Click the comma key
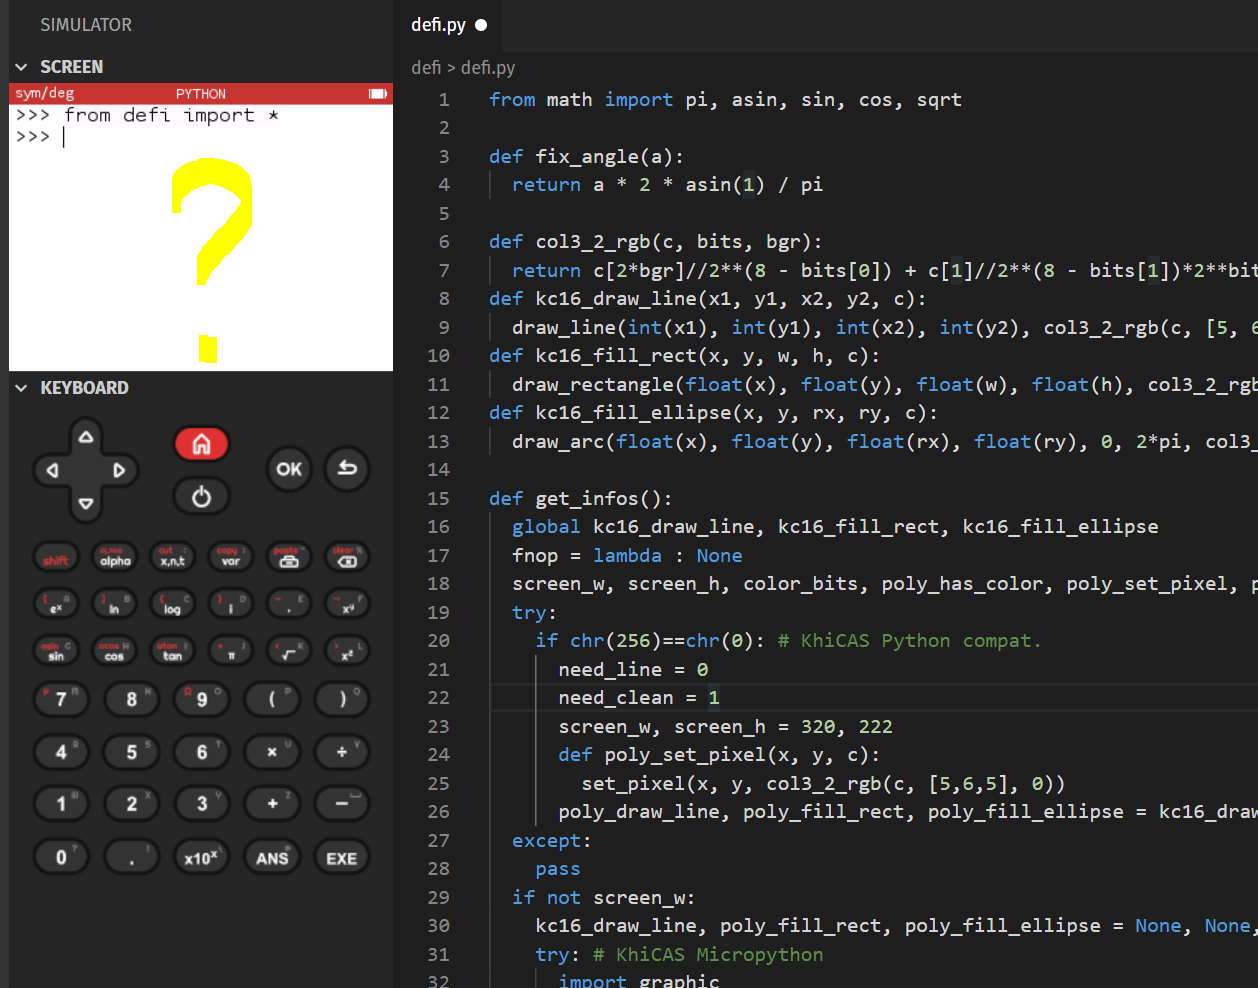The width and height of the screenshot is (1258, 988). (x=289, y=603)
